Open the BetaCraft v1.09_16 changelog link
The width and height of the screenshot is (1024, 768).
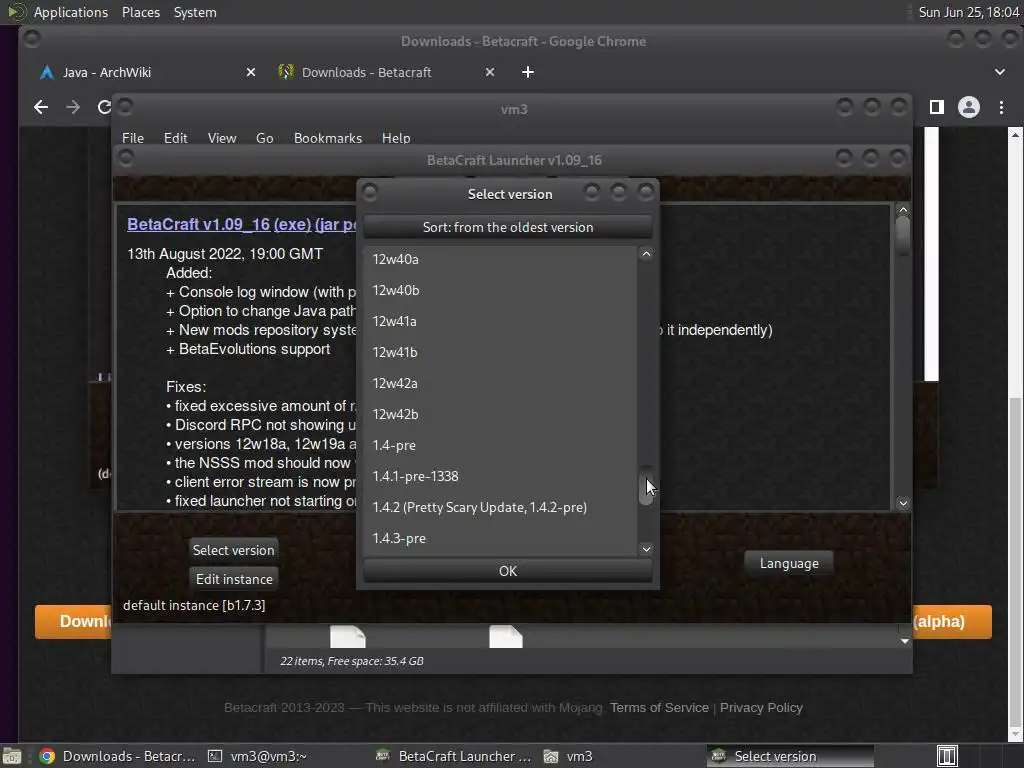[198, 224]
